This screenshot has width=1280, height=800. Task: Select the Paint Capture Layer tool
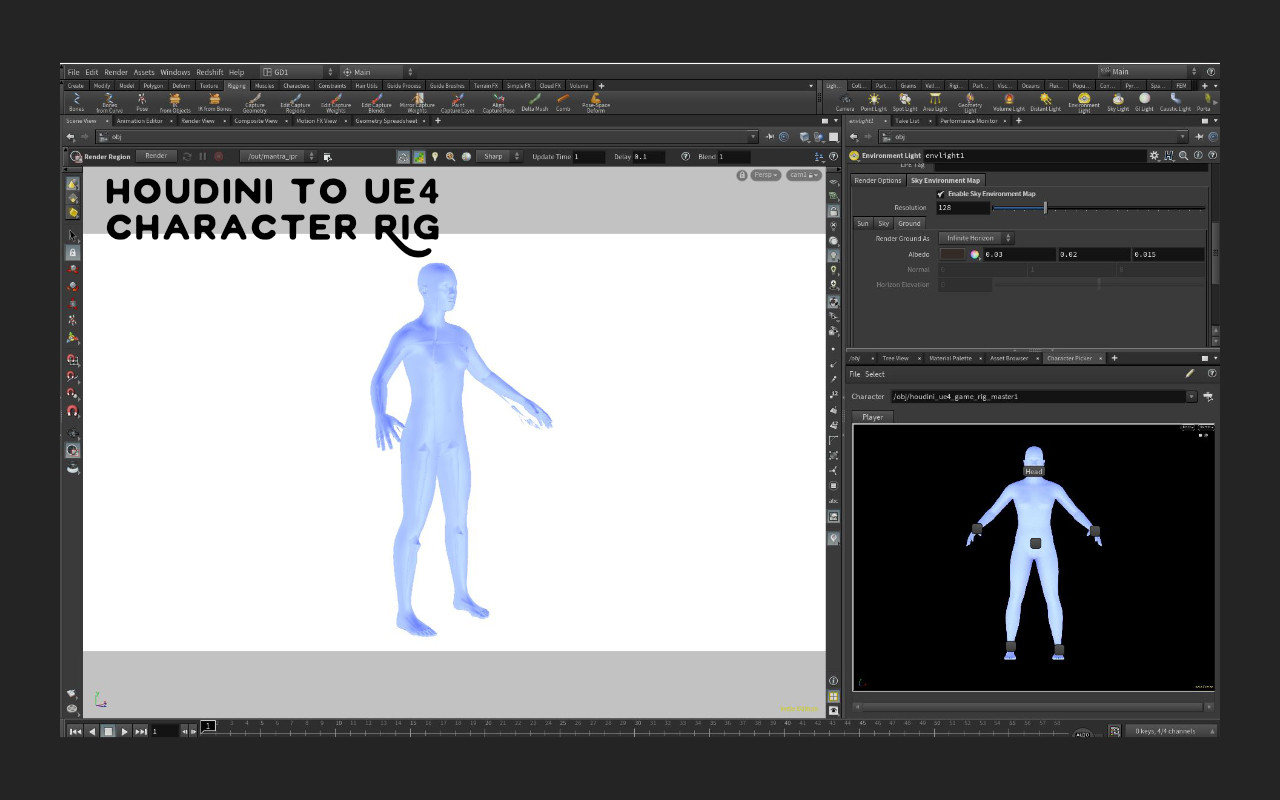(x=458, y=102)
